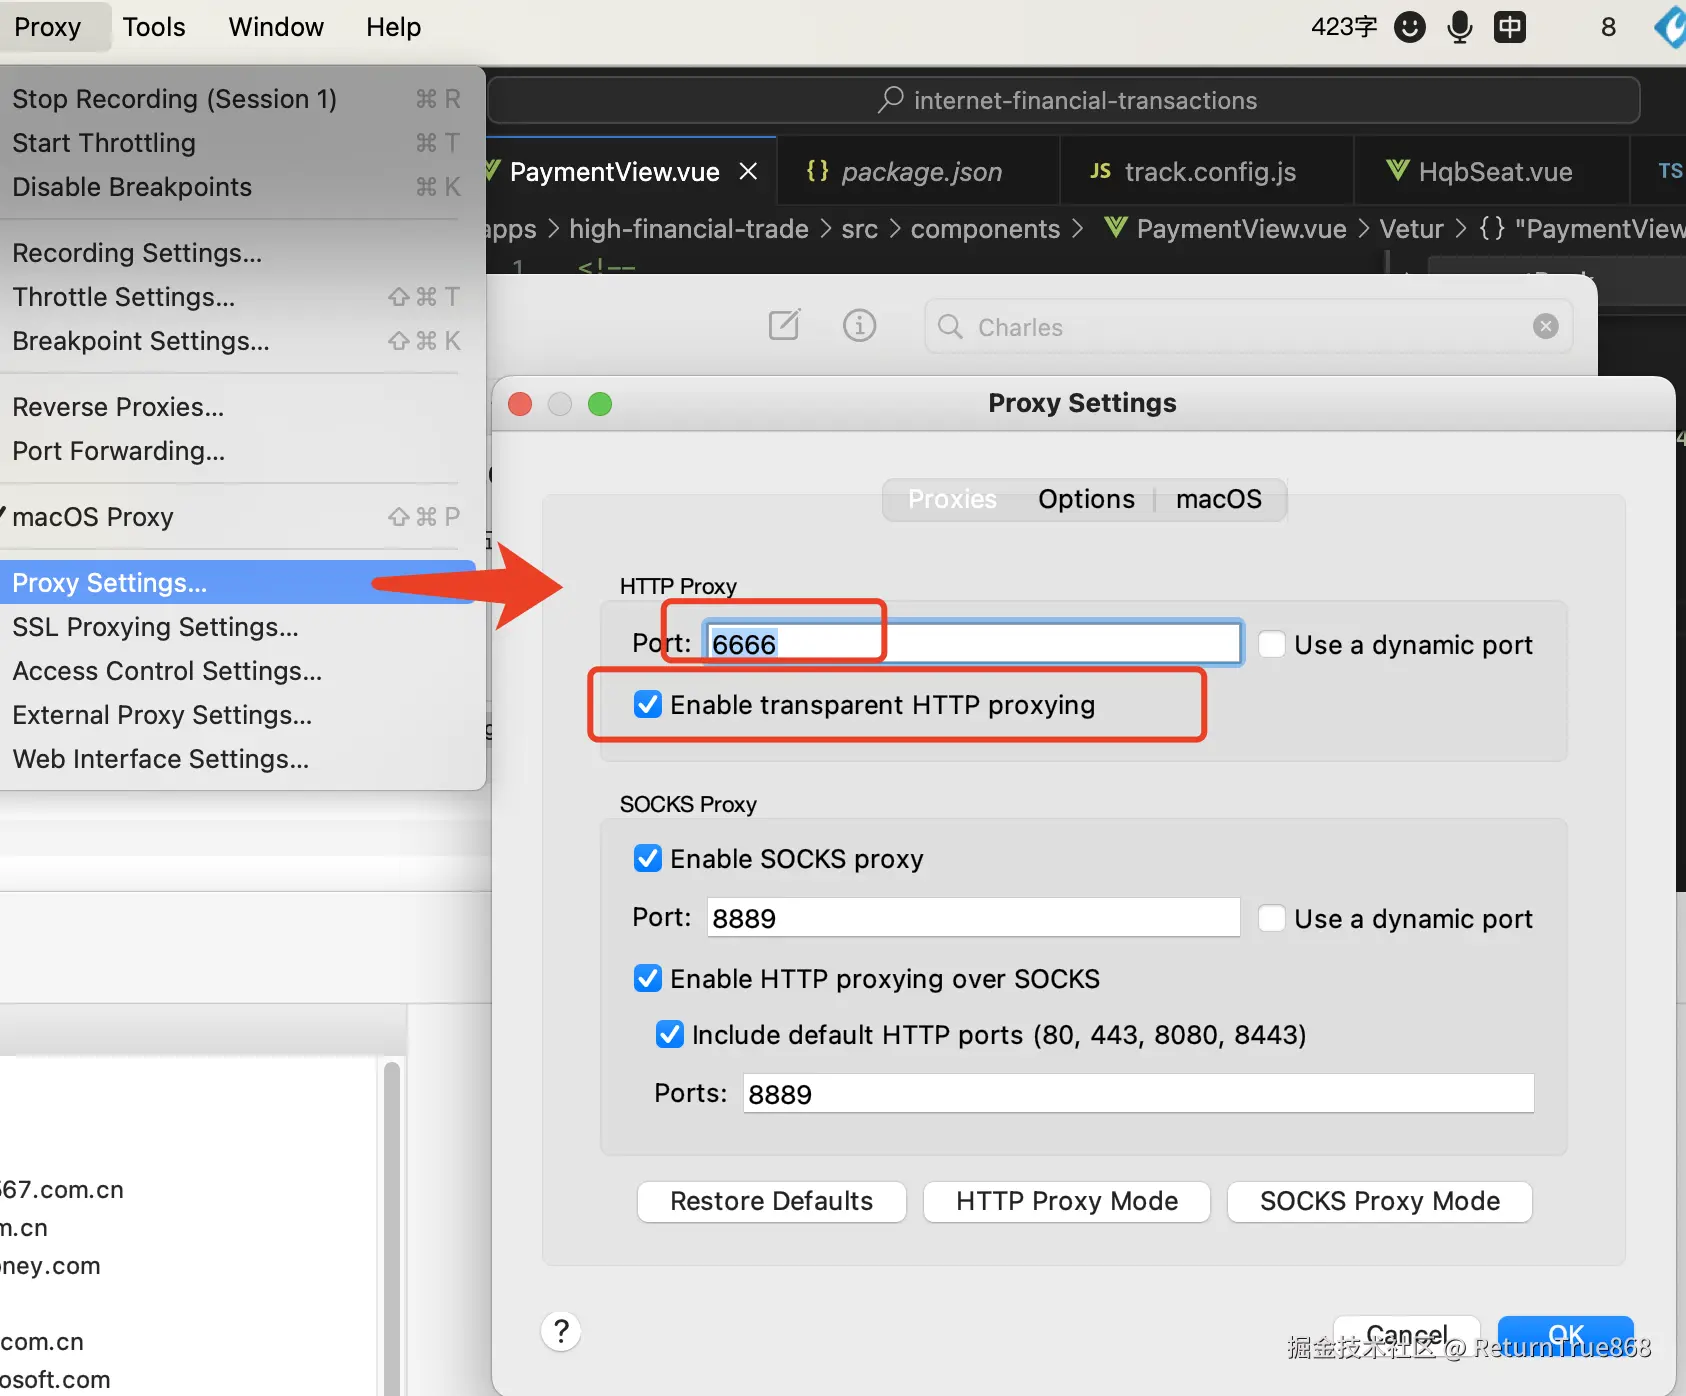Open Access Control Settings...

point(238,671)
